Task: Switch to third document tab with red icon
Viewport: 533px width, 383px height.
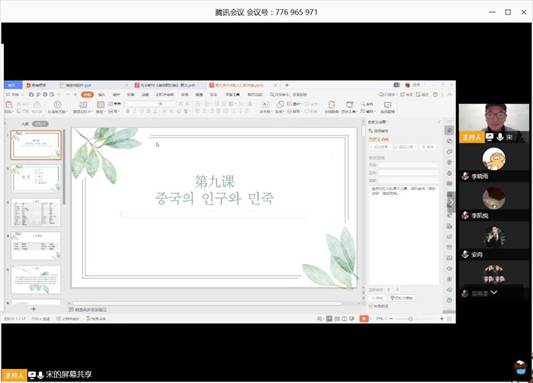Action: (x=165, y=85)
